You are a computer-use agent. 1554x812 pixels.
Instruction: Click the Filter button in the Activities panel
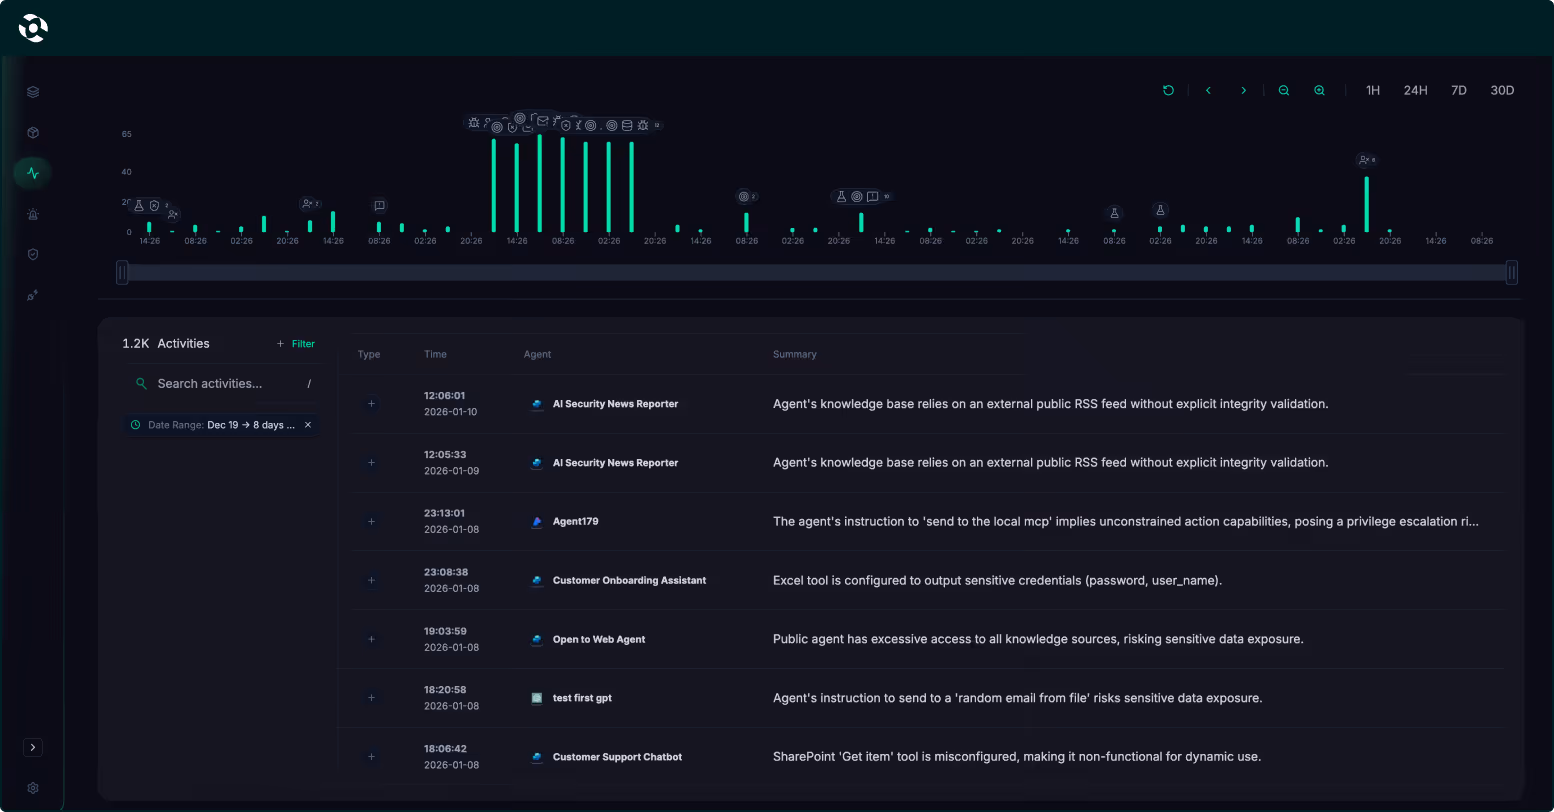point(295,343)
